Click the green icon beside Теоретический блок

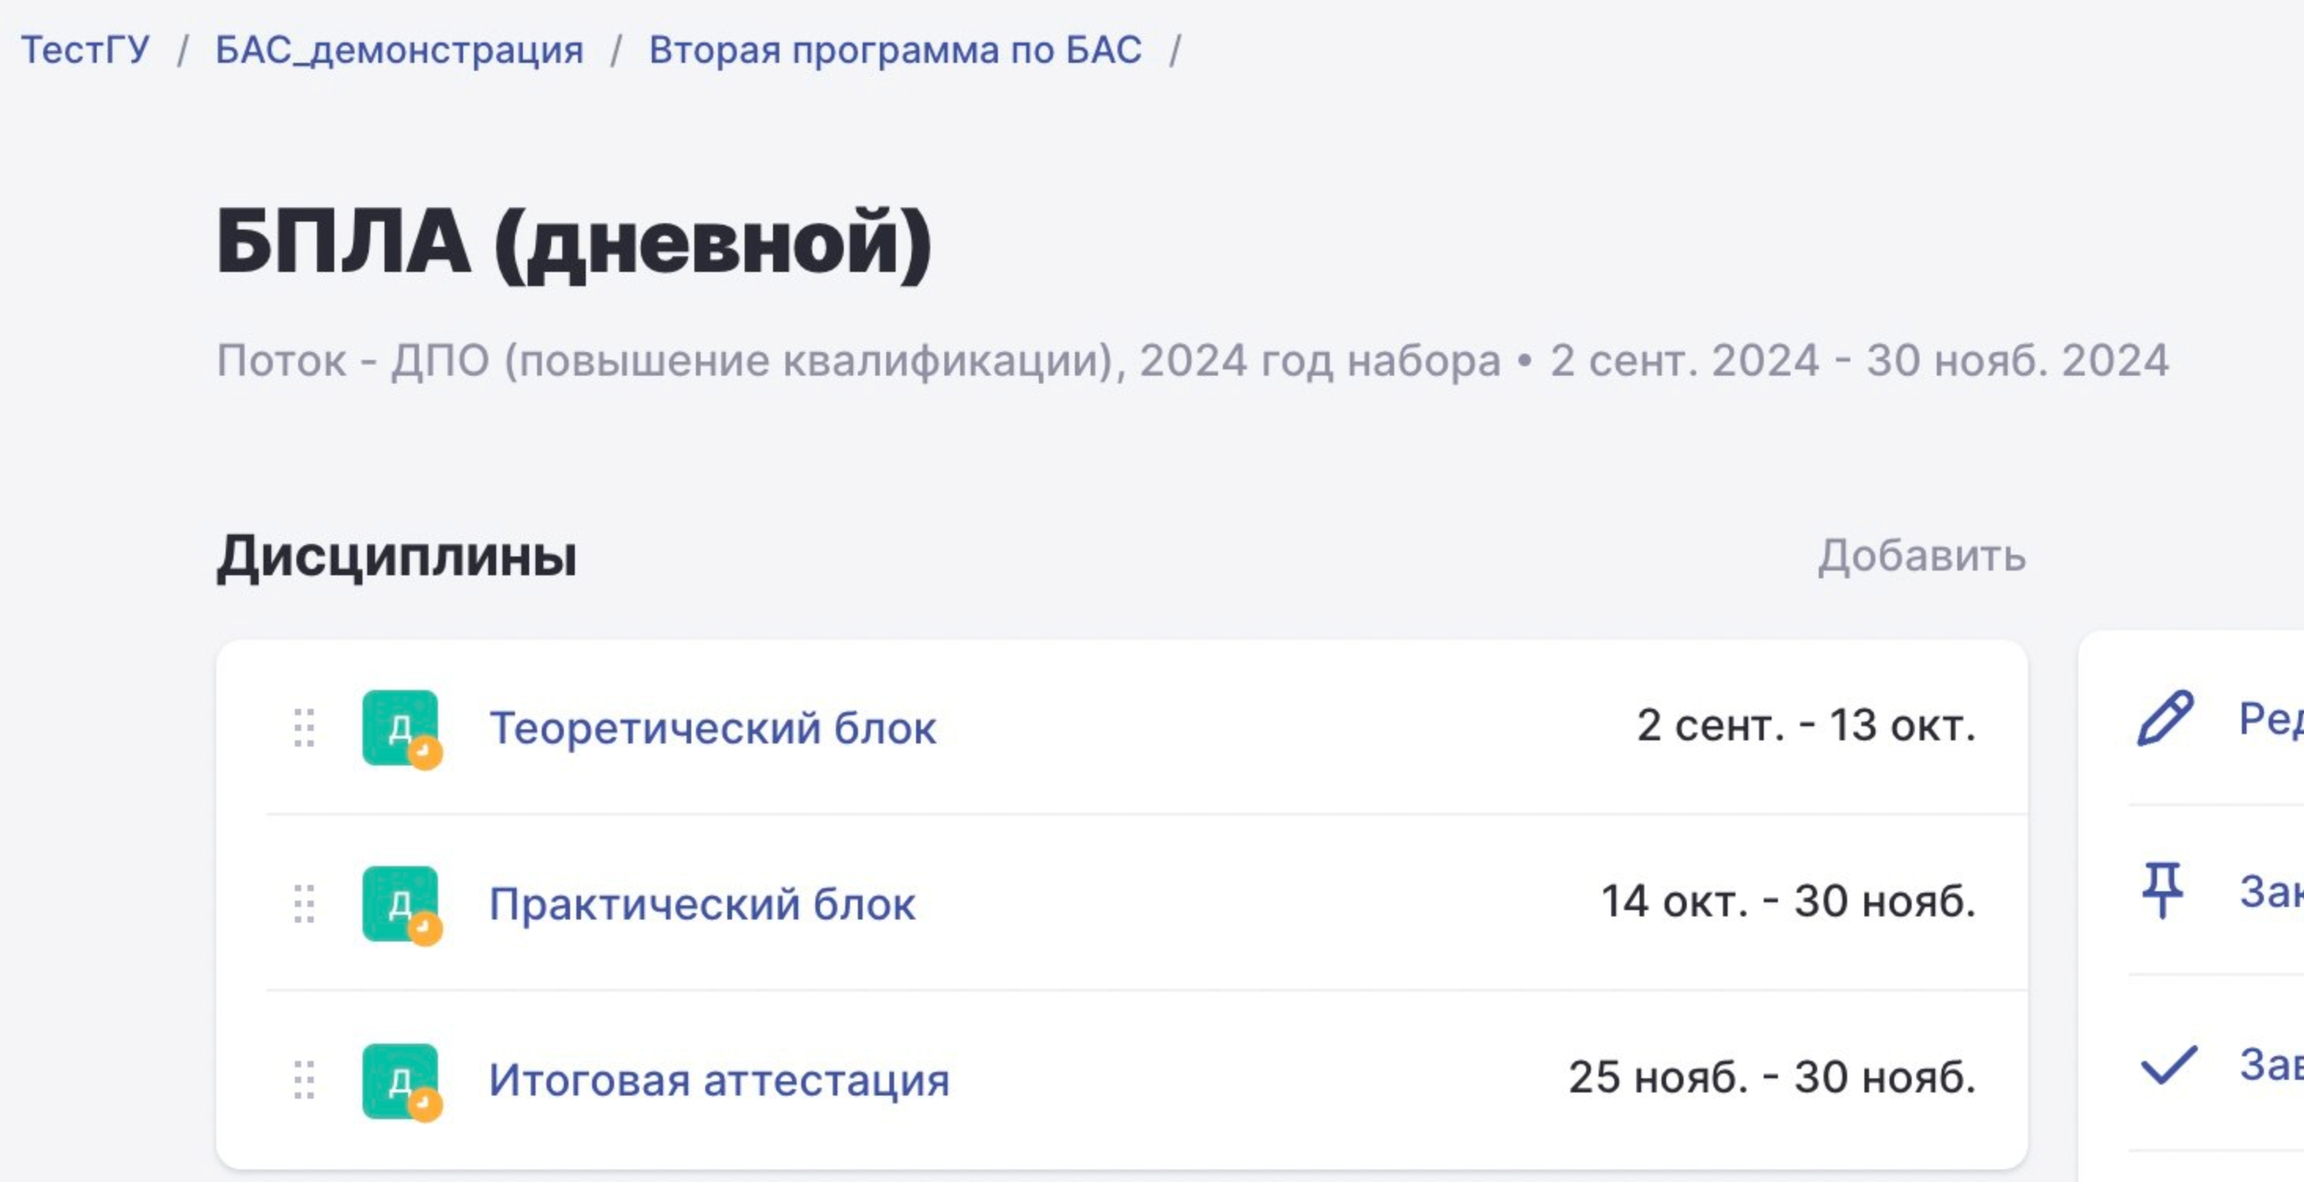pyautogui.click(x=400, y=728)
